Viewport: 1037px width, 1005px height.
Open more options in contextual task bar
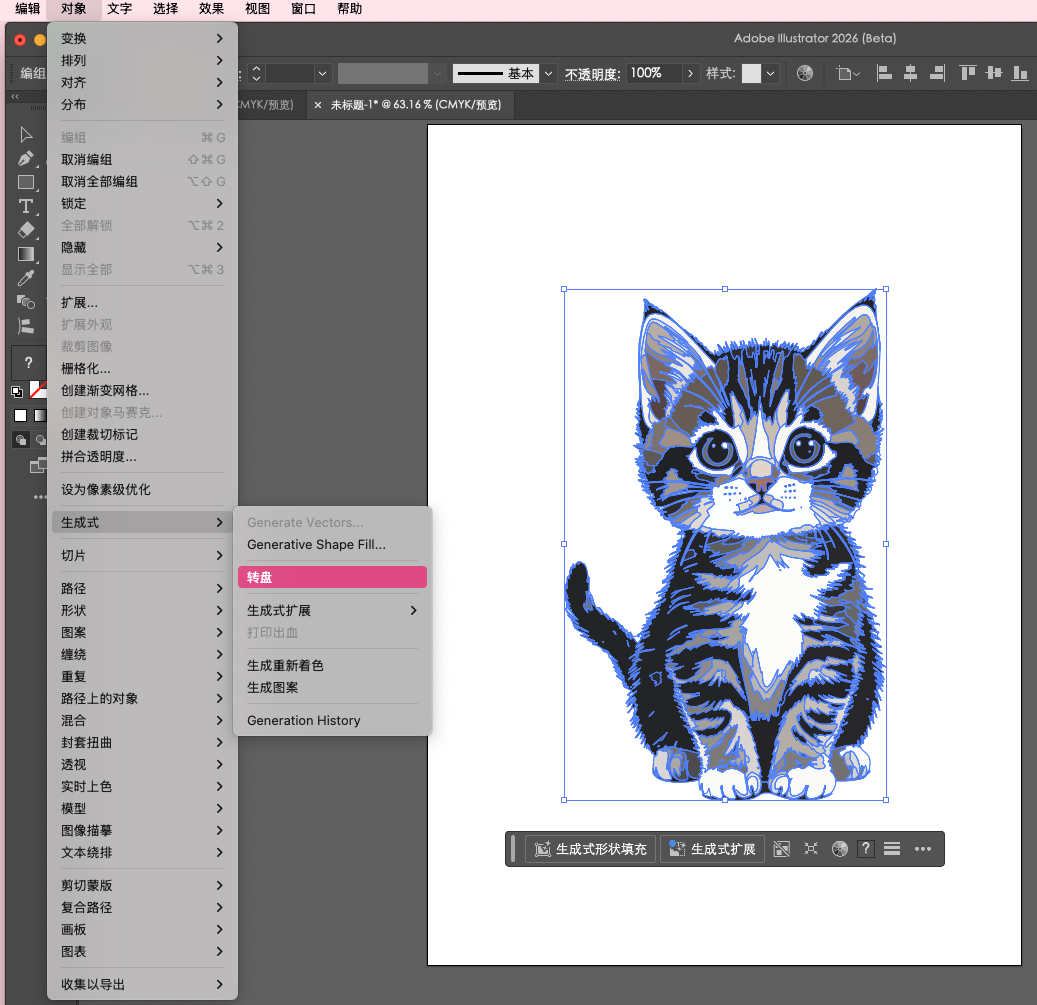922,849
